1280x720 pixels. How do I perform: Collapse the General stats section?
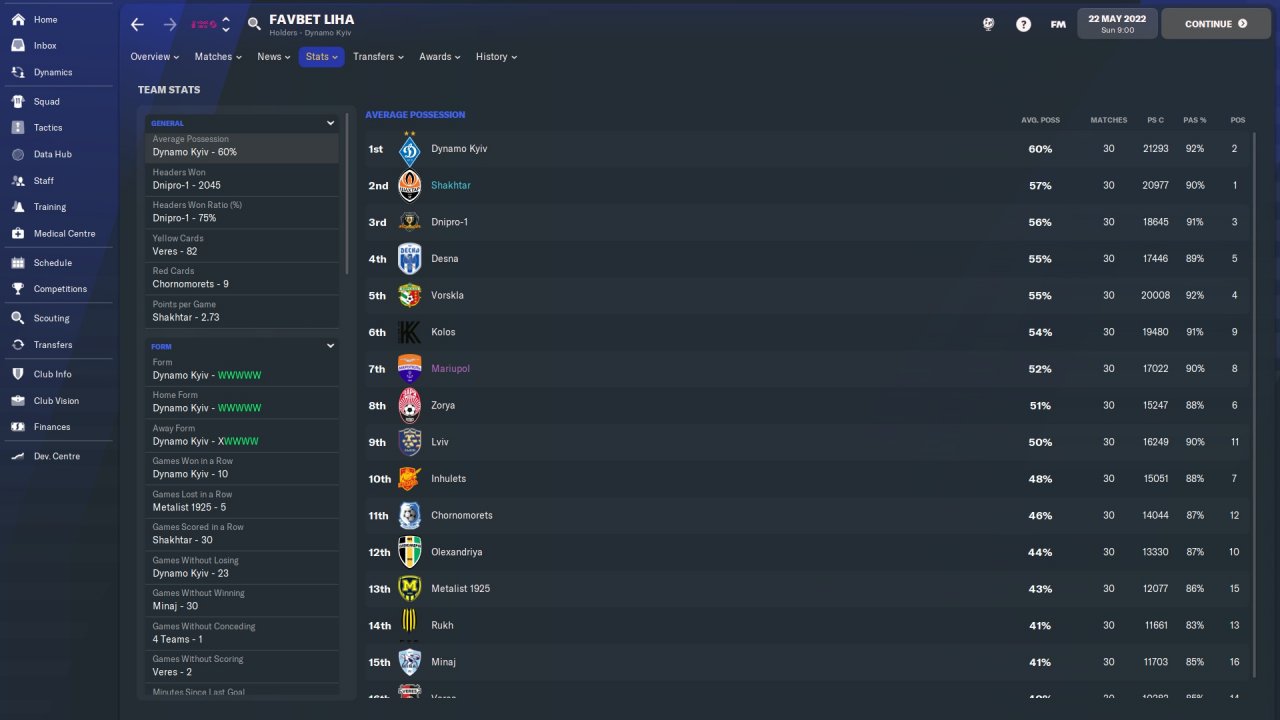pos(330,123)
